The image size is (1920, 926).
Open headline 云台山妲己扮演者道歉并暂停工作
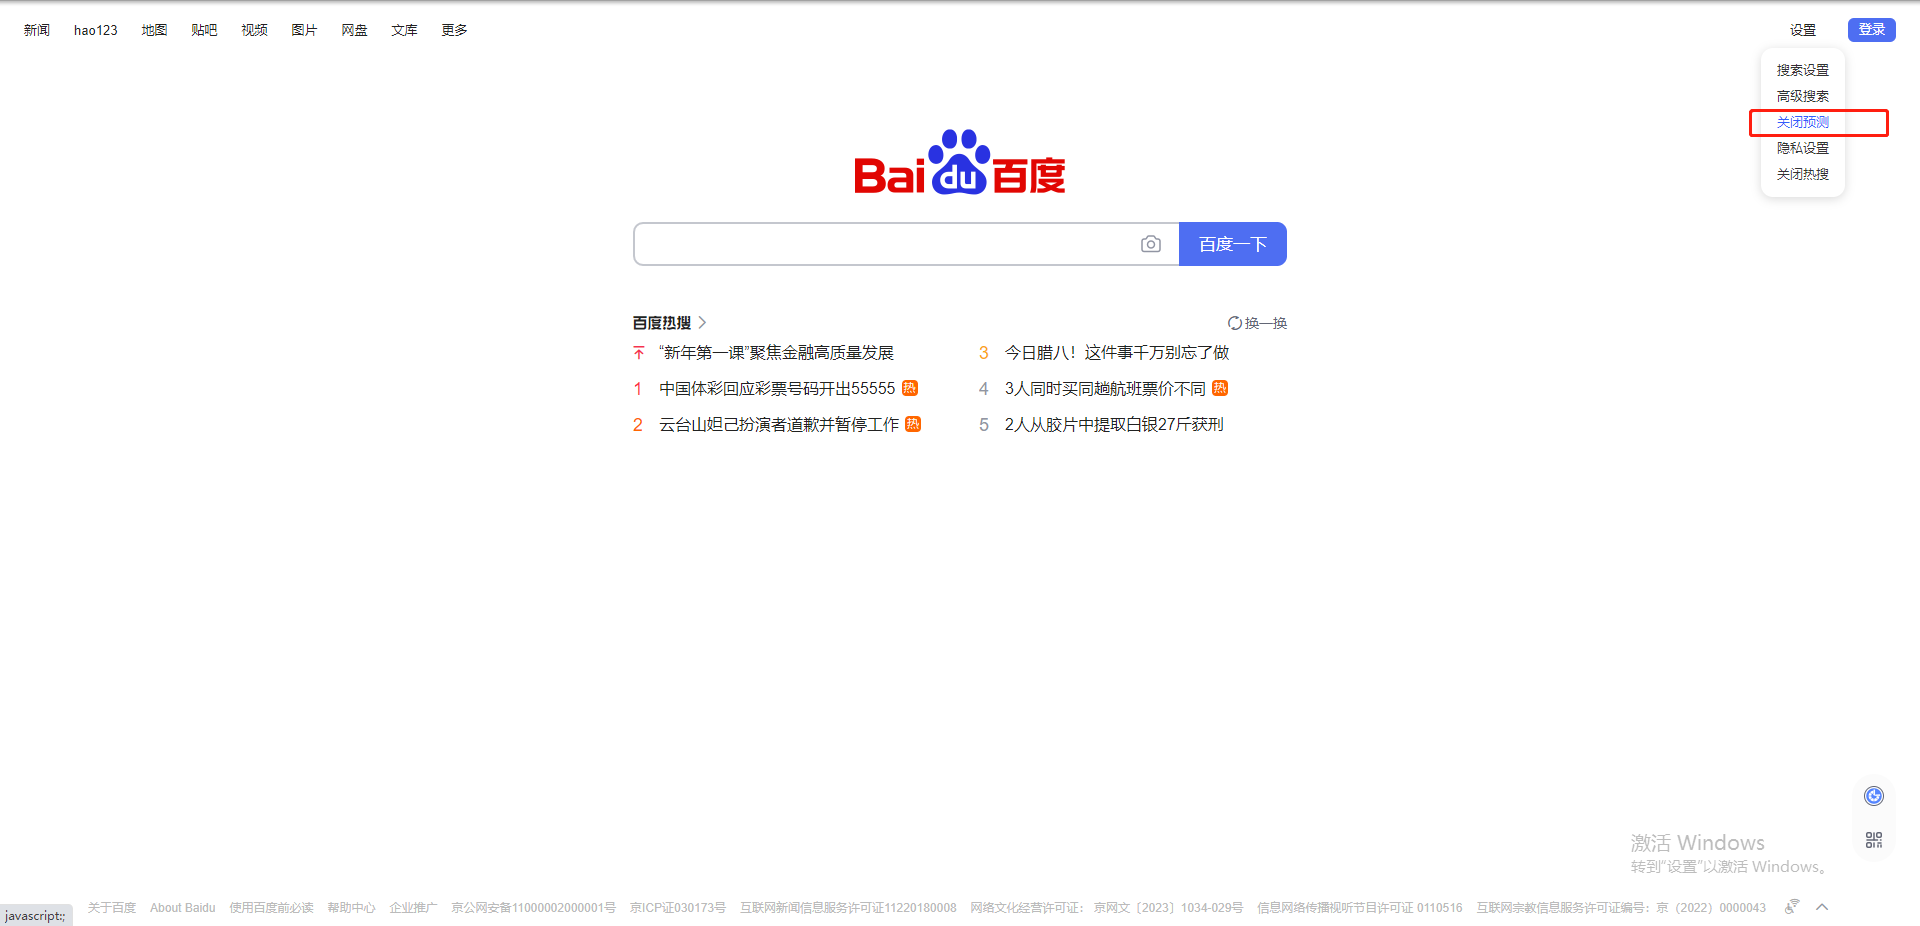coord(779,424)
